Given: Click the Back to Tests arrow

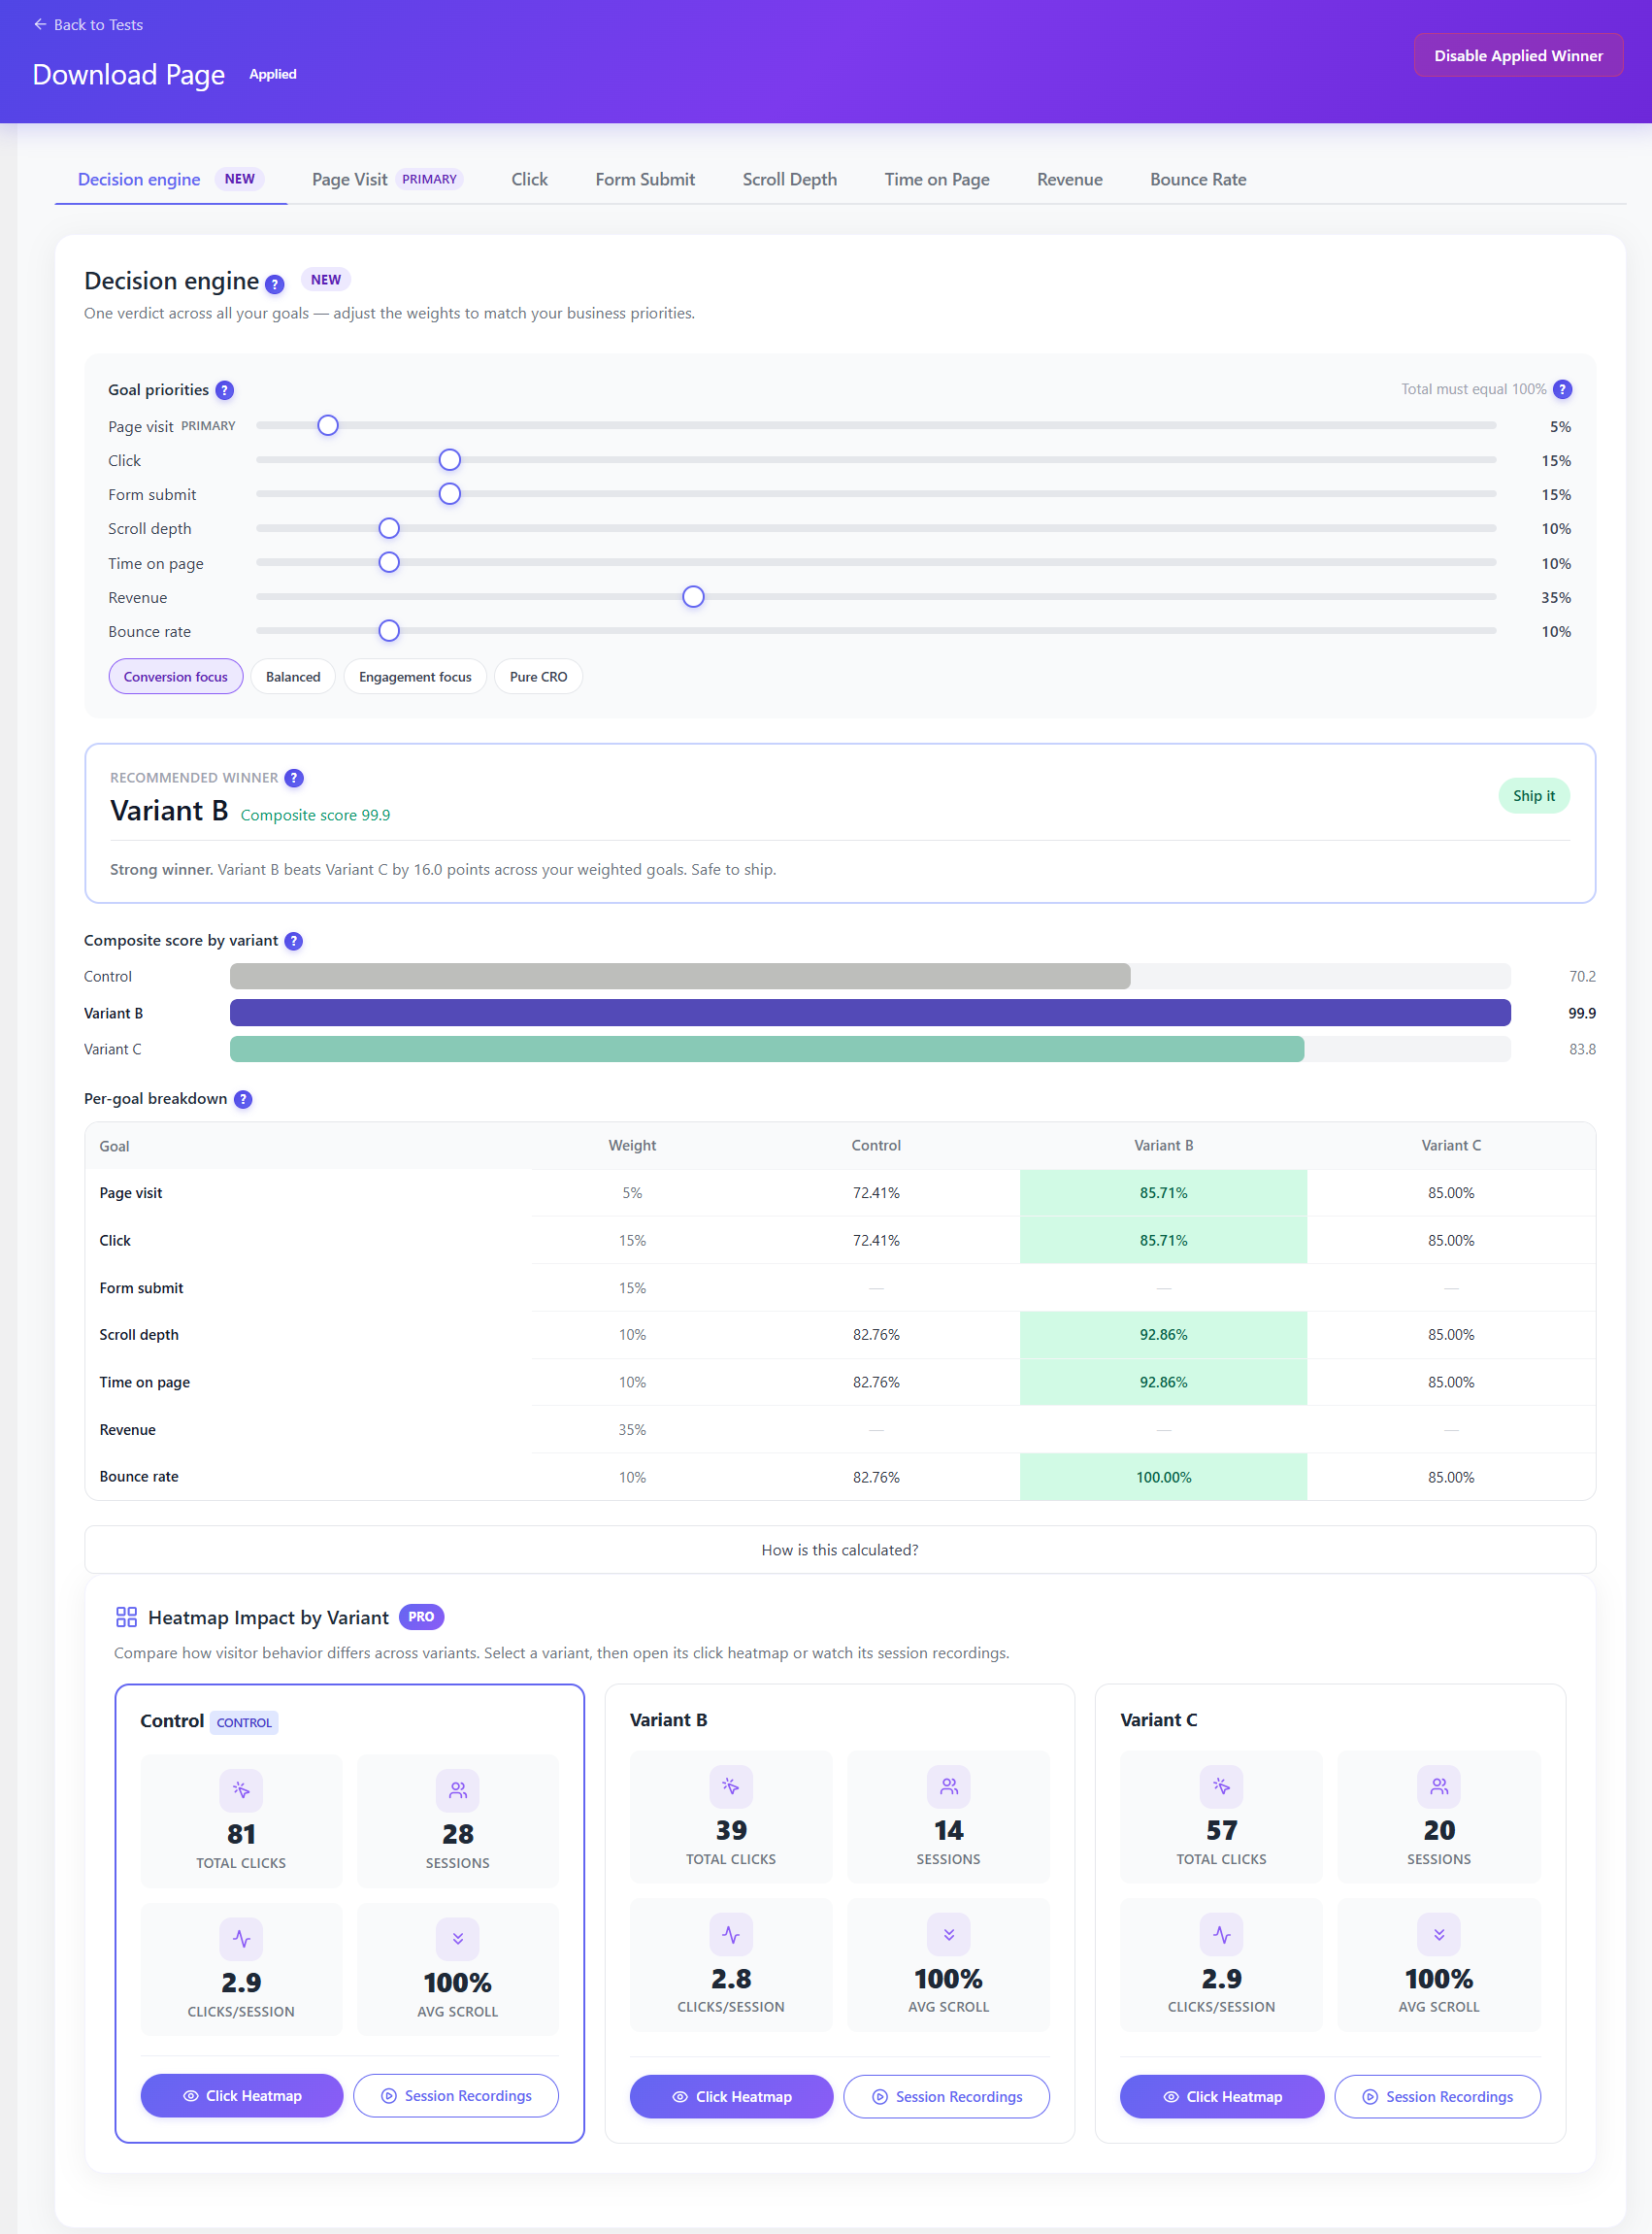Looking at the screenshot, I should click(x=40, y=24).
